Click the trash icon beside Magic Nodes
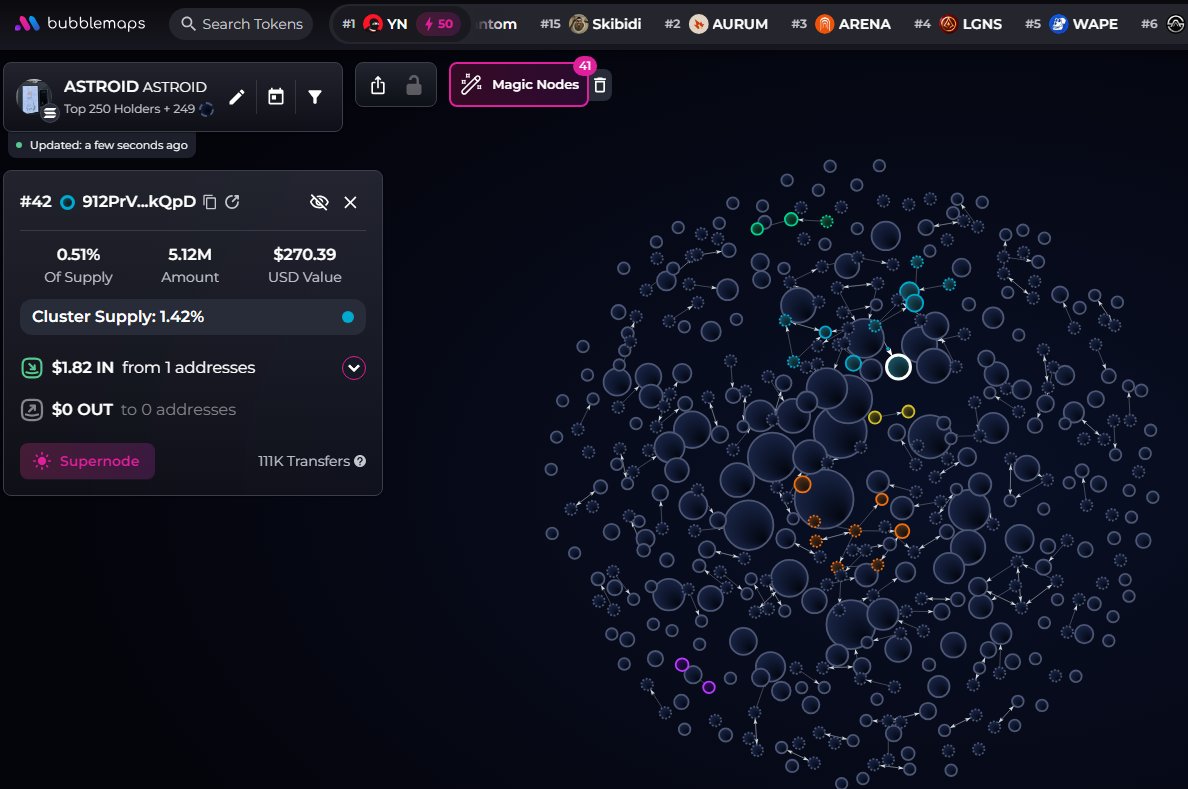The image size is (1188, 789). [599, 85]
